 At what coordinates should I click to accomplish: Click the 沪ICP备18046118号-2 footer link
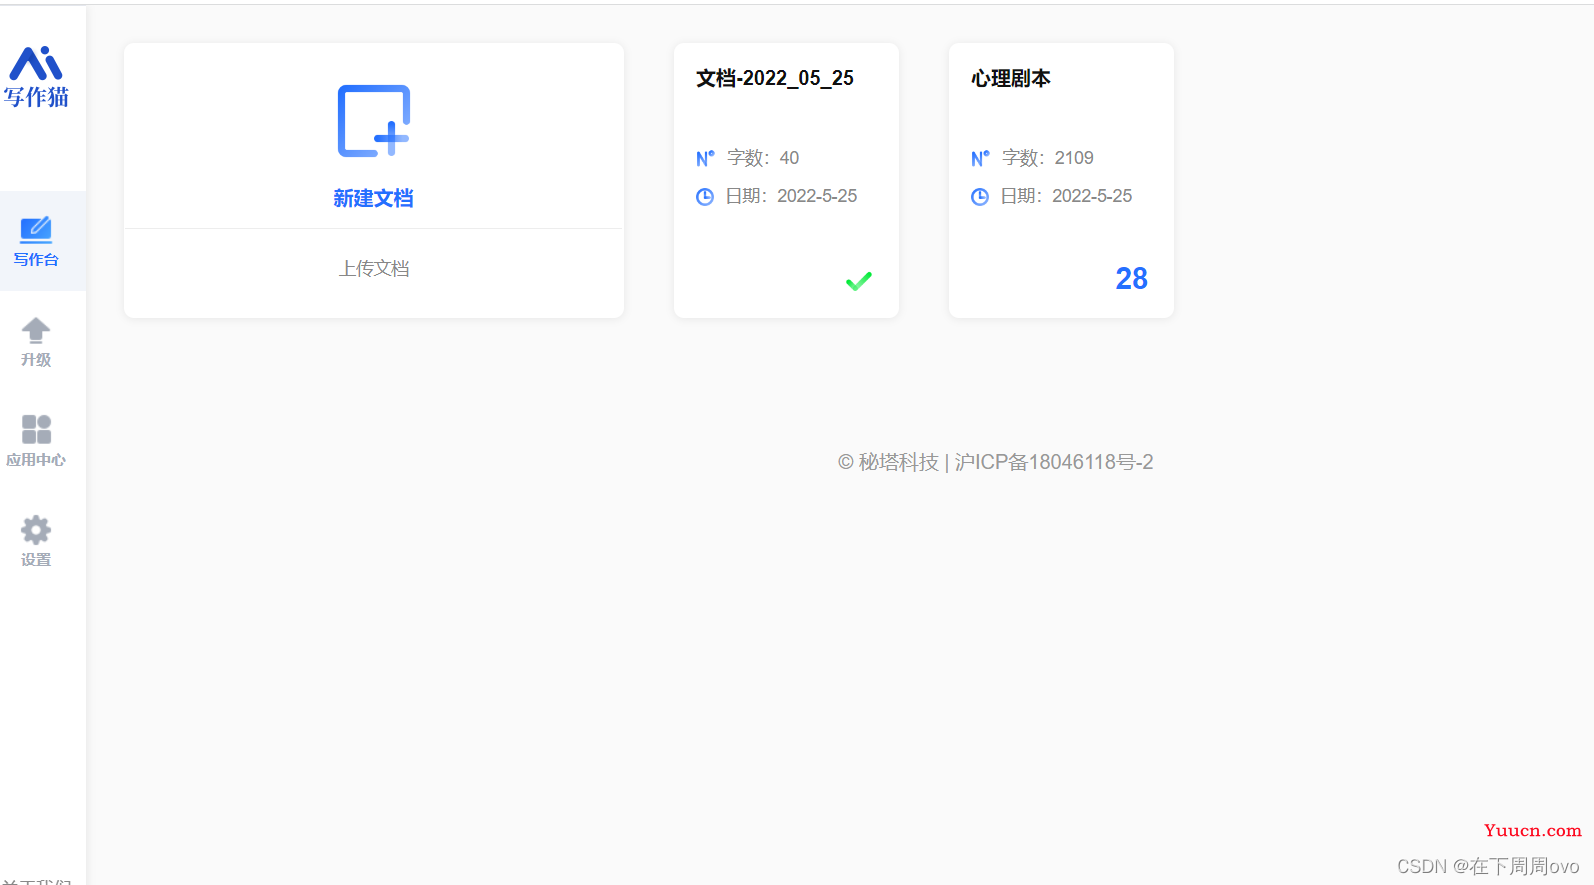(1054, 462)
